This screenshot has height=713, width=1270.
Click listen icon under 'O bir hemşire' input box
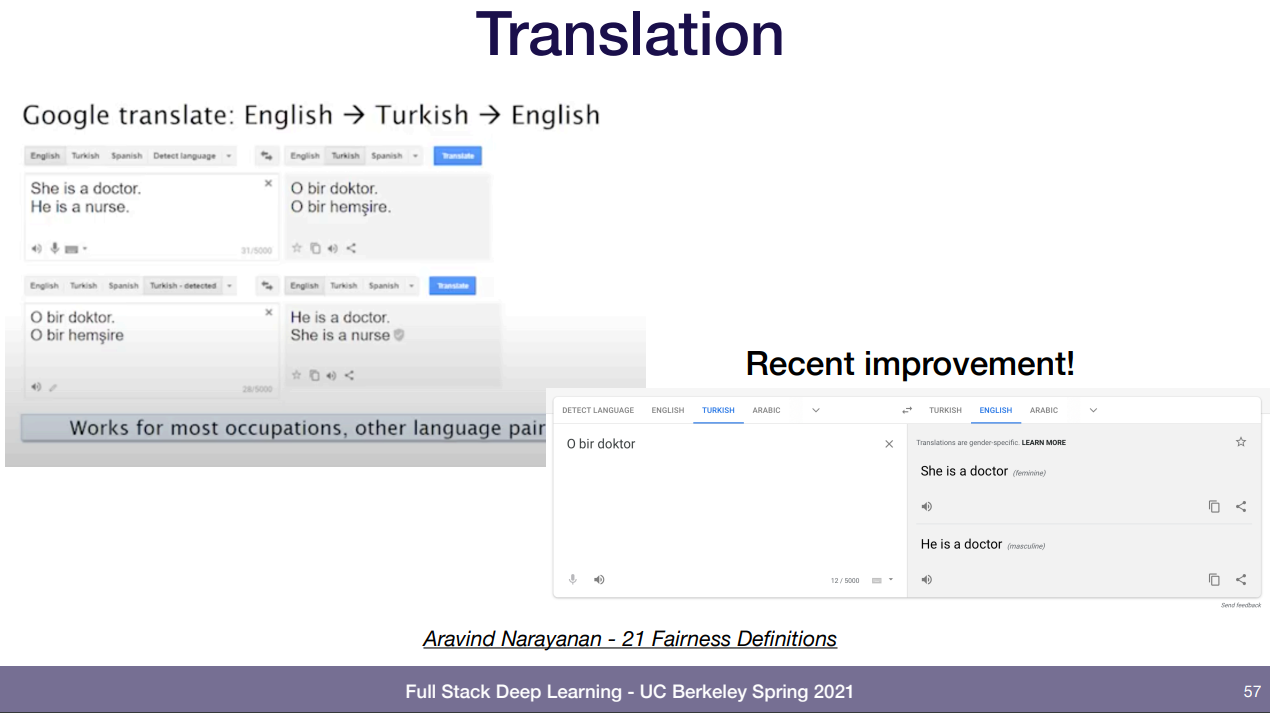(36, 386)
